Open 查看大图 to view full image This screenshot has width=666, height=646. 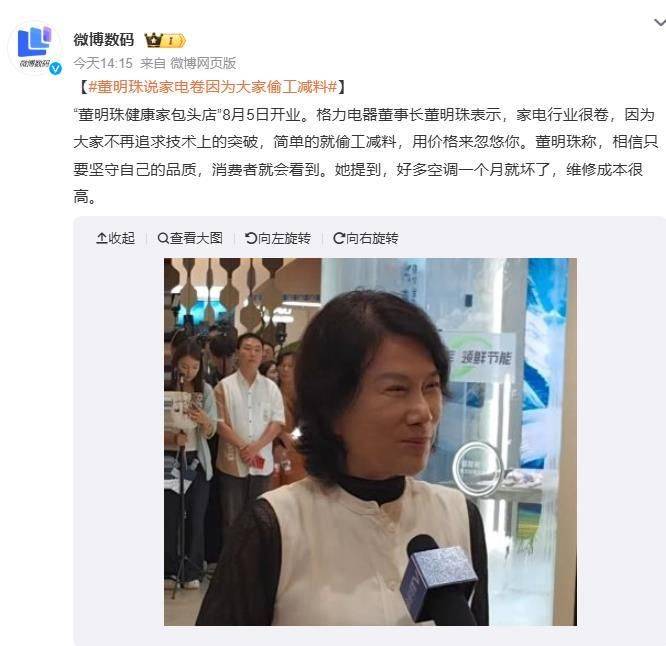click(x=190, y=238)
